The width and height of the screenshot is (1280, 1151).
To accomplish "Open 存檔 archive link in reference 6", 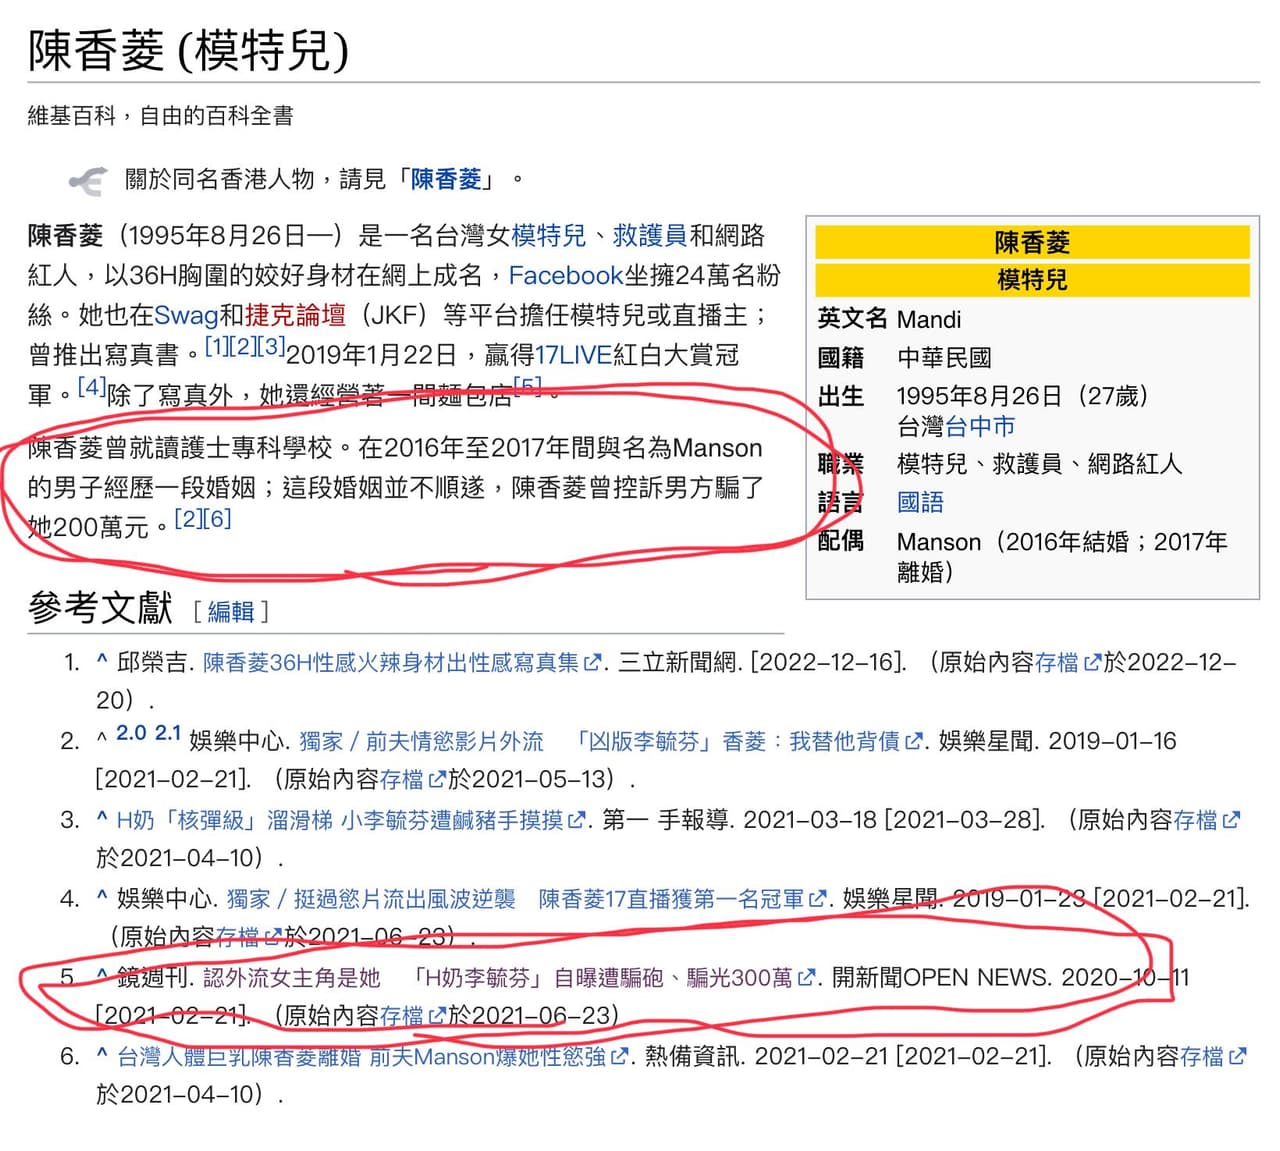I will pyautogui.click(x=1201, y=1056).
